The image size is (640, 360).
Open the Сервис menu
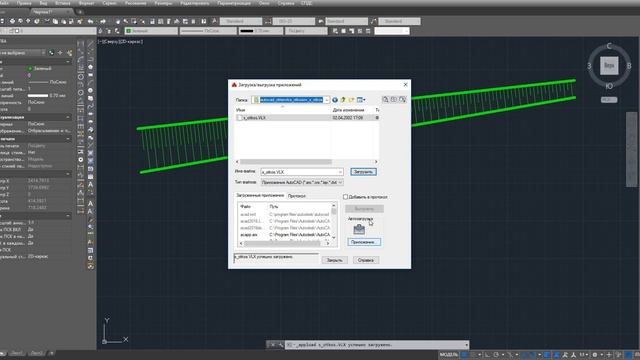109,3
